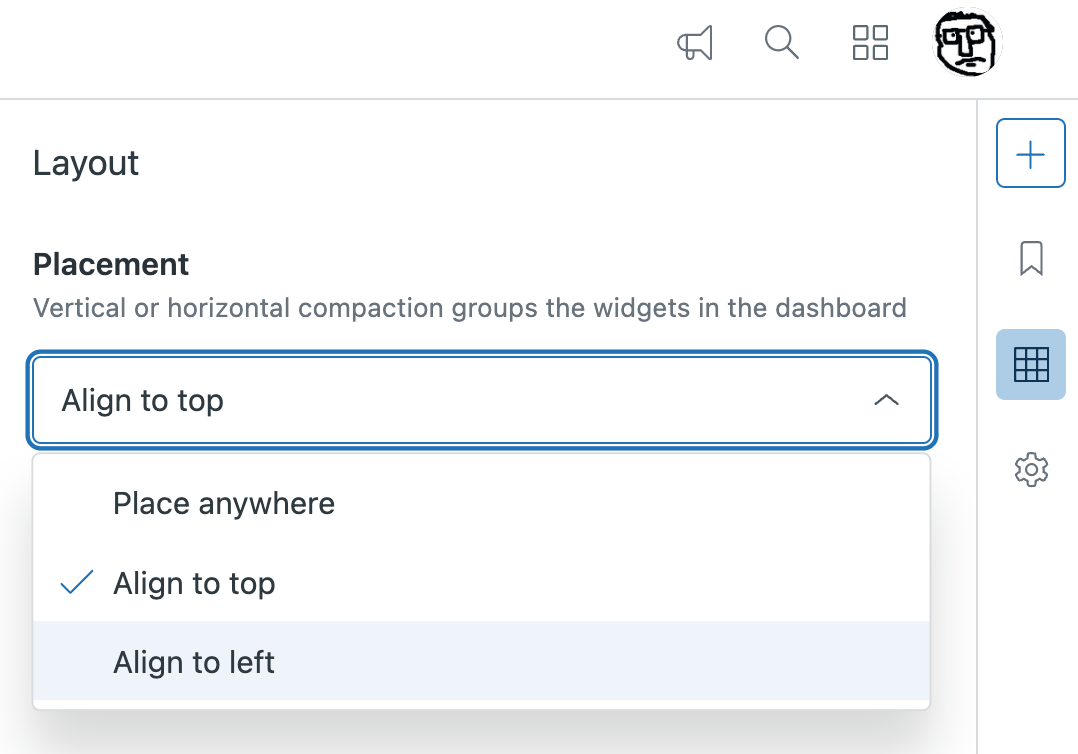Click the highlighted Align to left row
The image size is (1078, 754).
482,662
